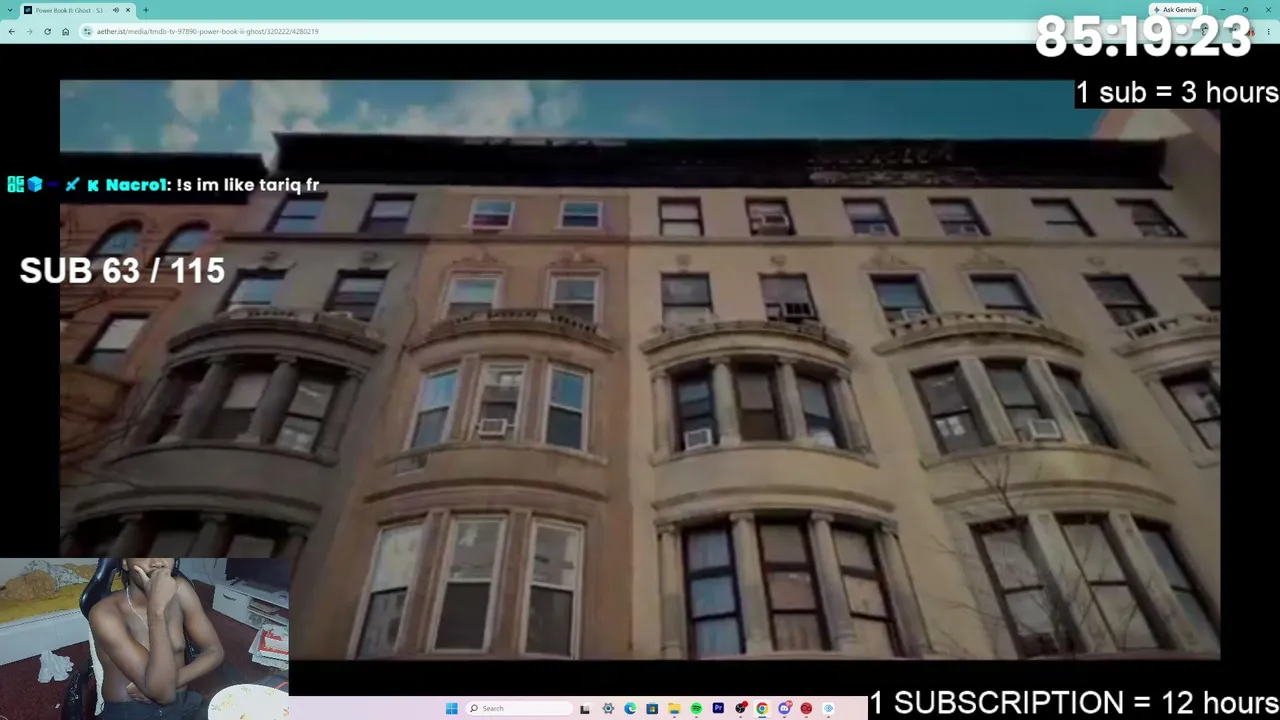Select the Power Book II: Ghost tab
This screenshot has height=720, width=1280.
click(x=77, y=10)
